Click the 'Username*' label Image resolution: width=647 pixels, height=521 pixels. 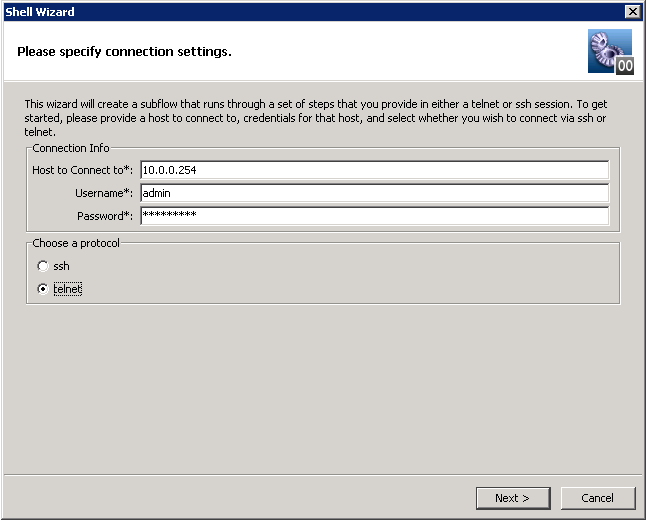point(104,193)
